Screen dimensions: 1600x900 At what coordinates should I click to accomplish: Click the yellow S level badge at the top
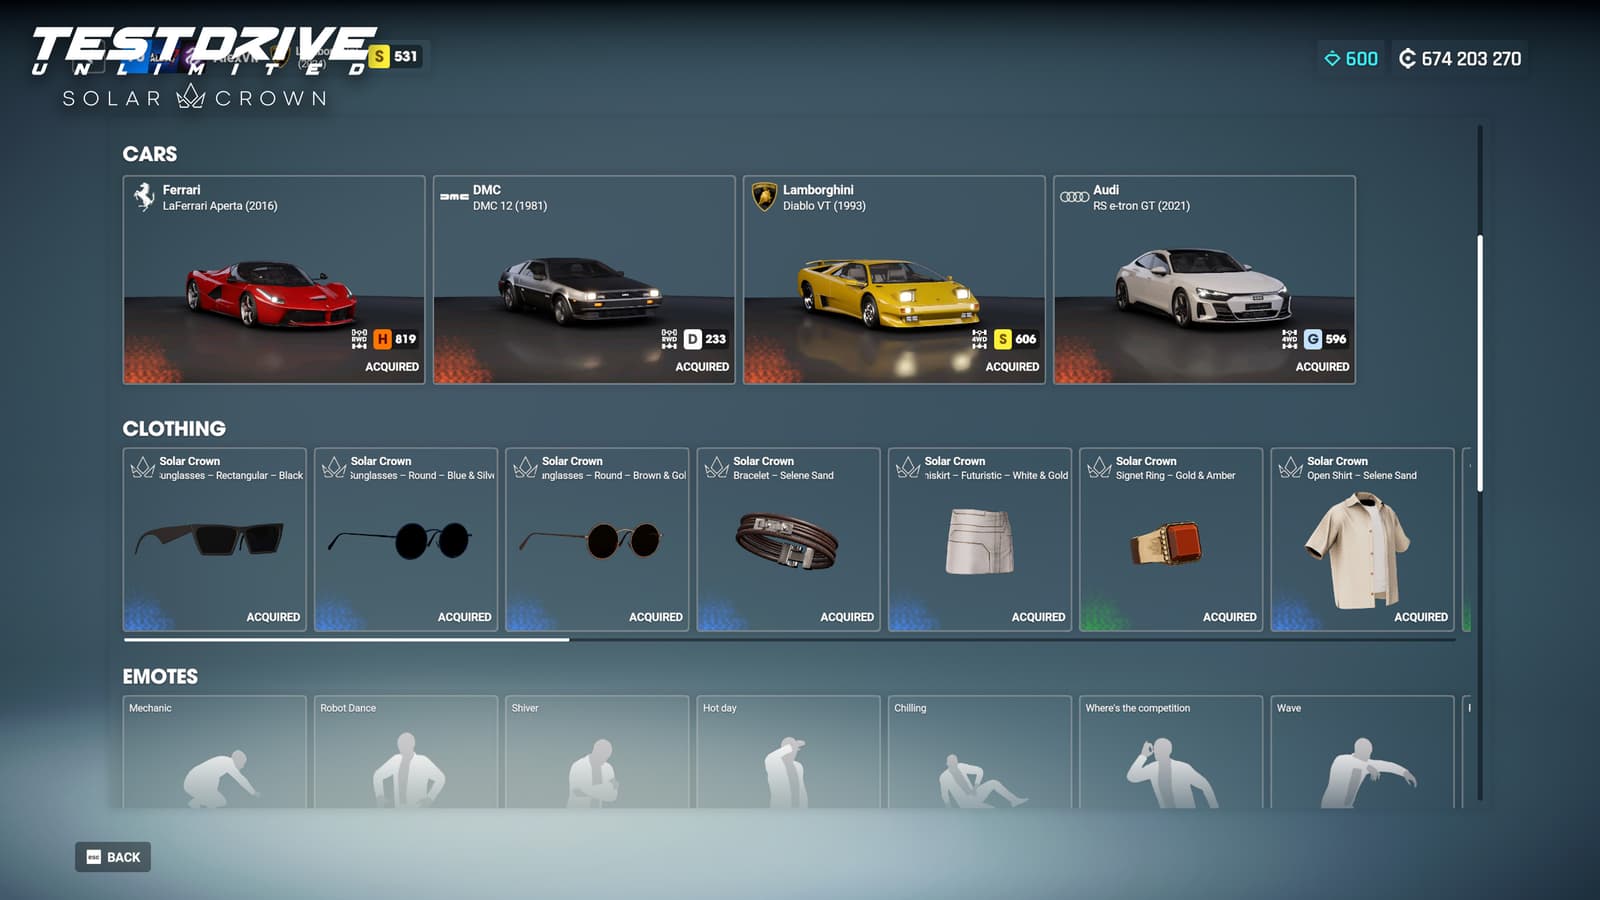tap(379, 56)
